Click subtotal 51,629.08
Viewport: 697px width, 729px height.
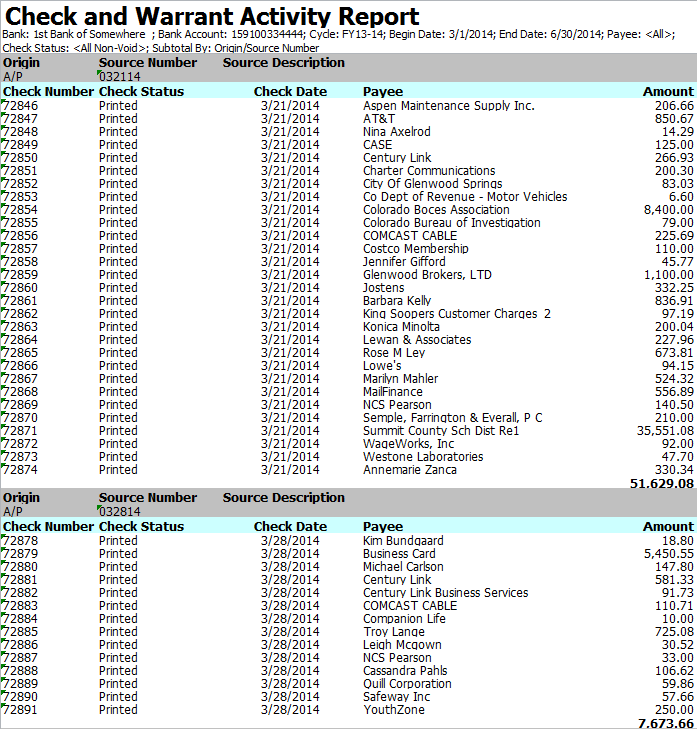tap(662, 484)
